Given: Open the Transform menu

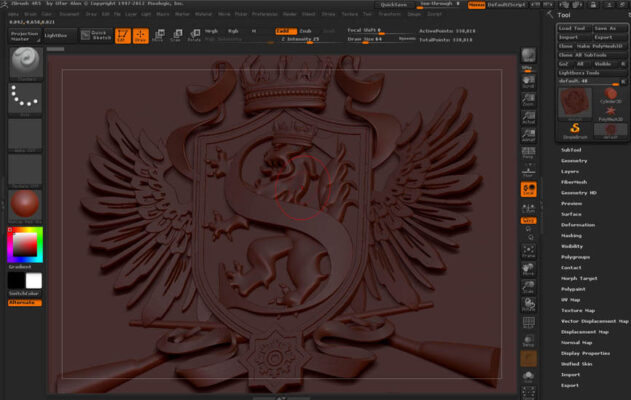Looking at the screenshot, I should click(x=390, y=14).
